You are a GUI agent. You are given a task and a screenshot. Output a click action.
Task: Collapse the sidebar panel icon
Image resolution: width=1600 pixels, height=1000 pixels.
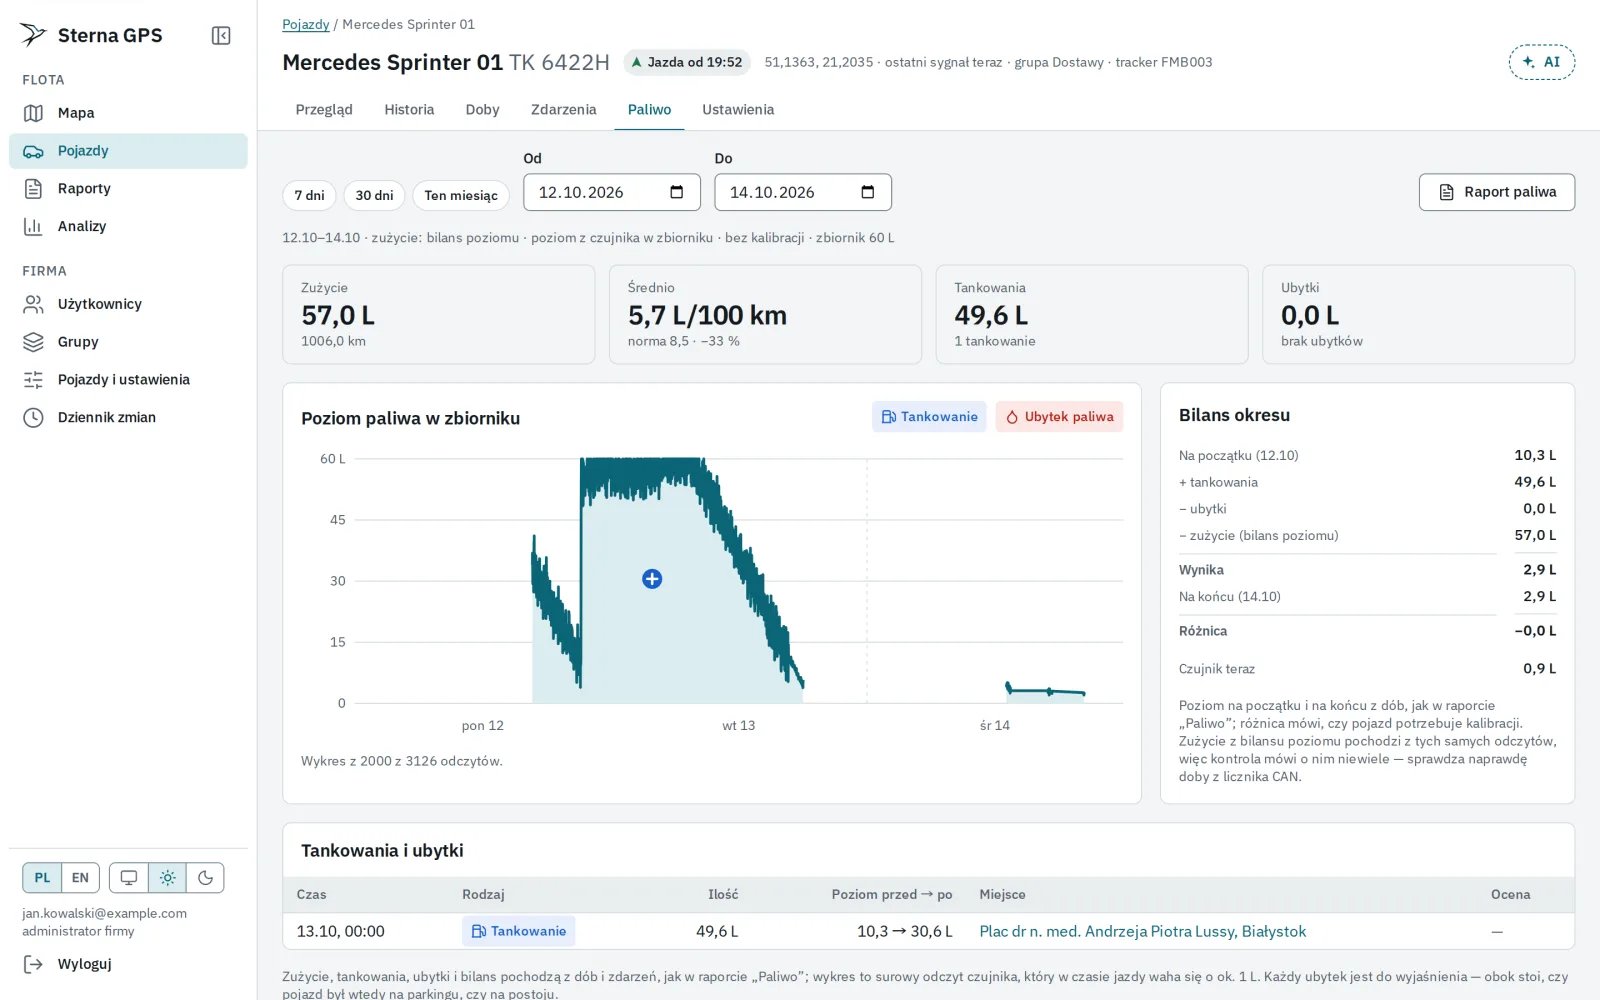point(221,36)
